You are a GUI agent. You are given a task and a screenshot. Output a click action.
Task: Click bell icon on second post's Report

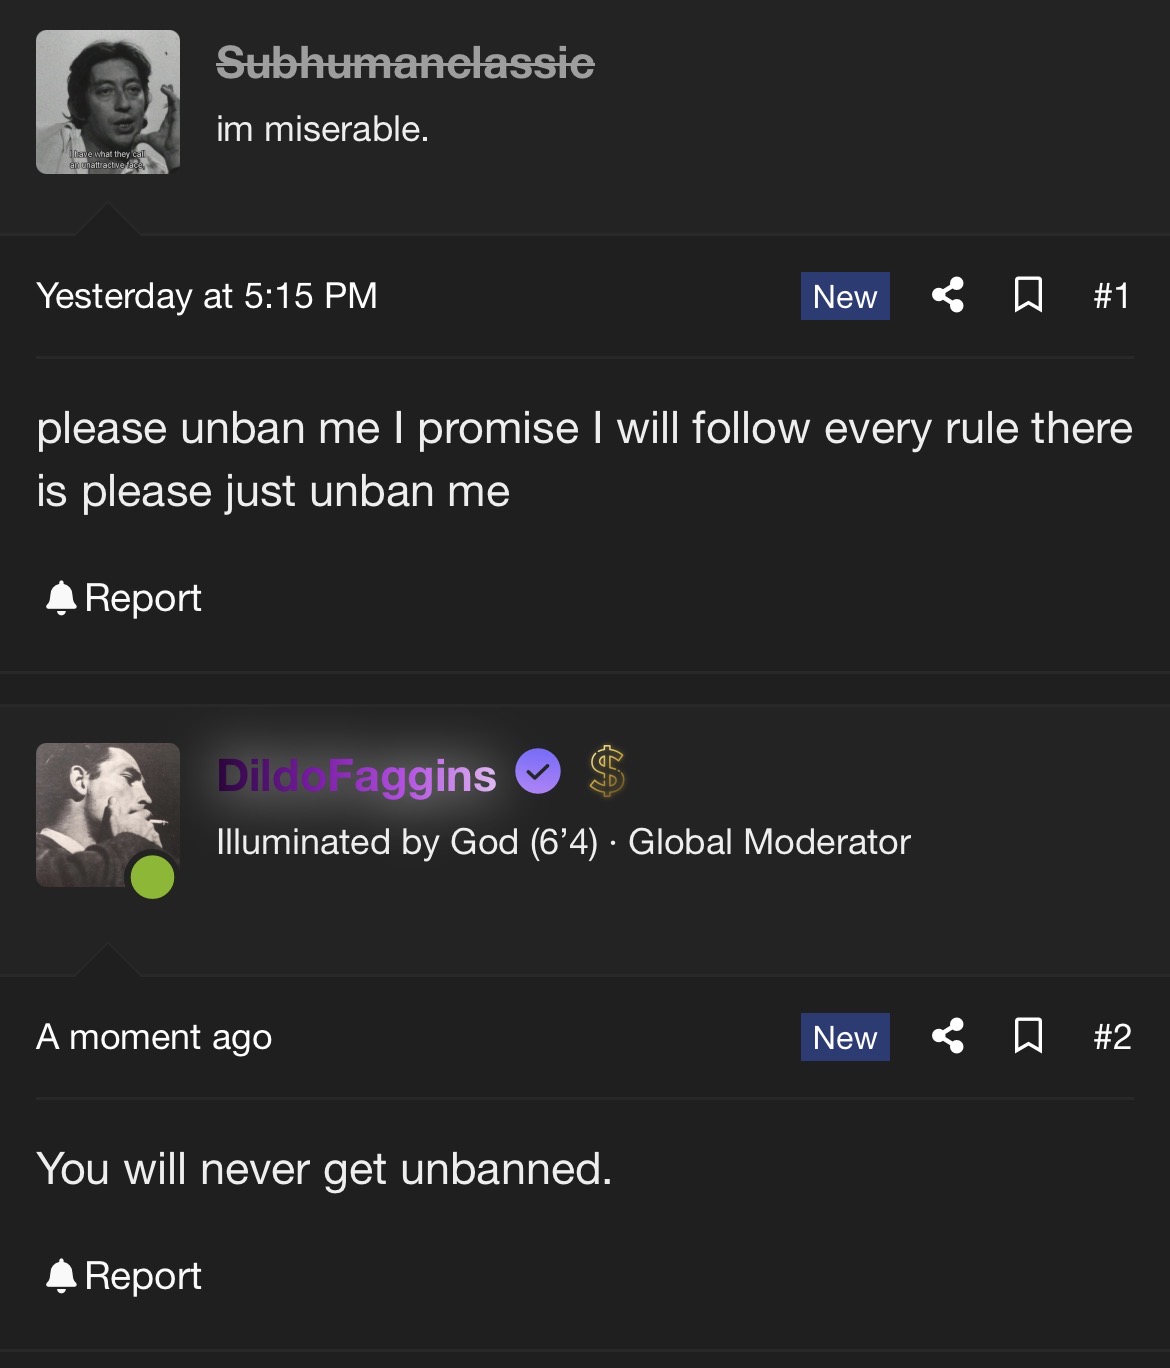(x=61, y=1275)
